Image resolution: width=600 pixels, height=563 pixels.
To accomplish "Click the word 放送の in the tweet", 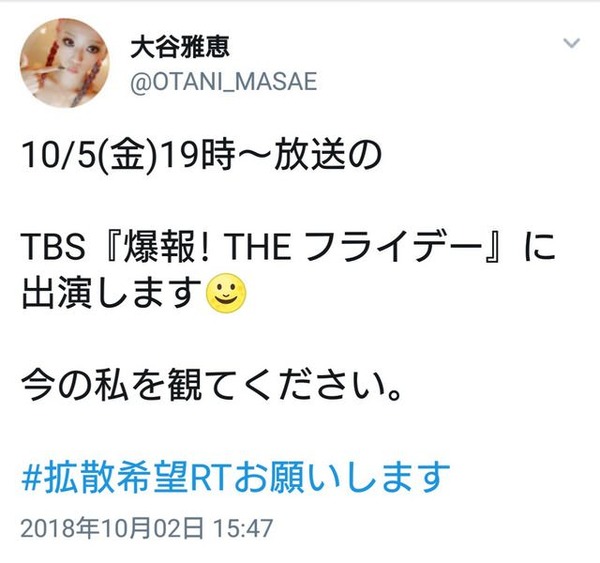I will [327, 156].
